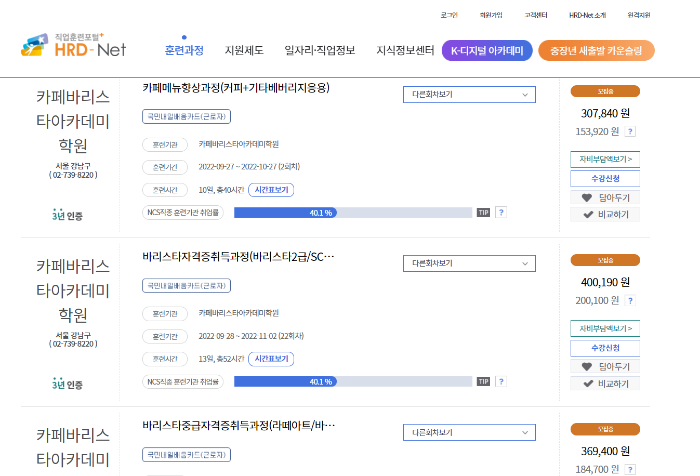
Task: Toggle 비교하기 check for 400,190 원 course
Action: point(605,384)
